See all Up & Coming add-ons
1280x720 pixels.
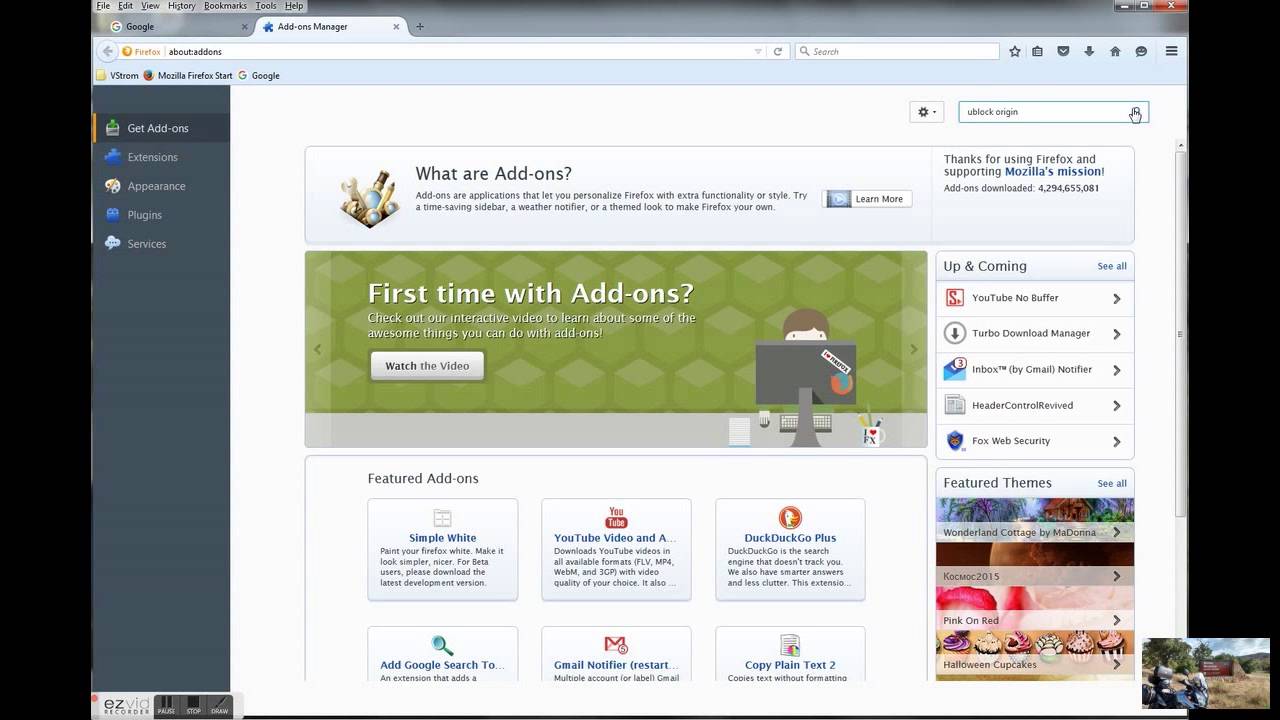pyautogui.click(x=1112, y=266)
